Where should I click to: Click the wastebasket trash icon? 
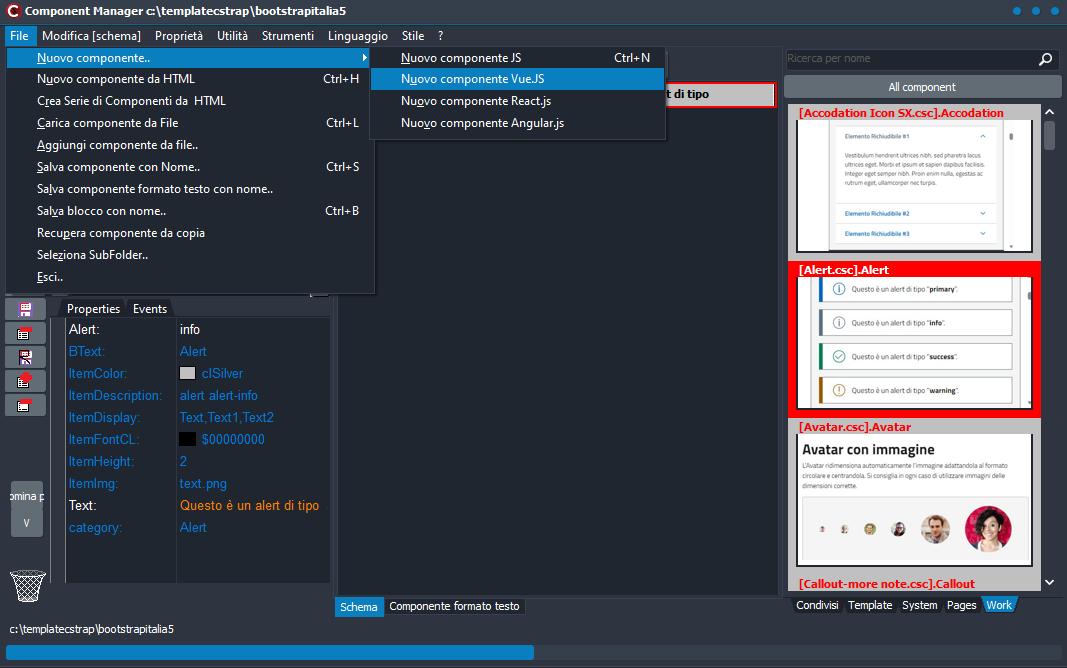pos(28,586)
